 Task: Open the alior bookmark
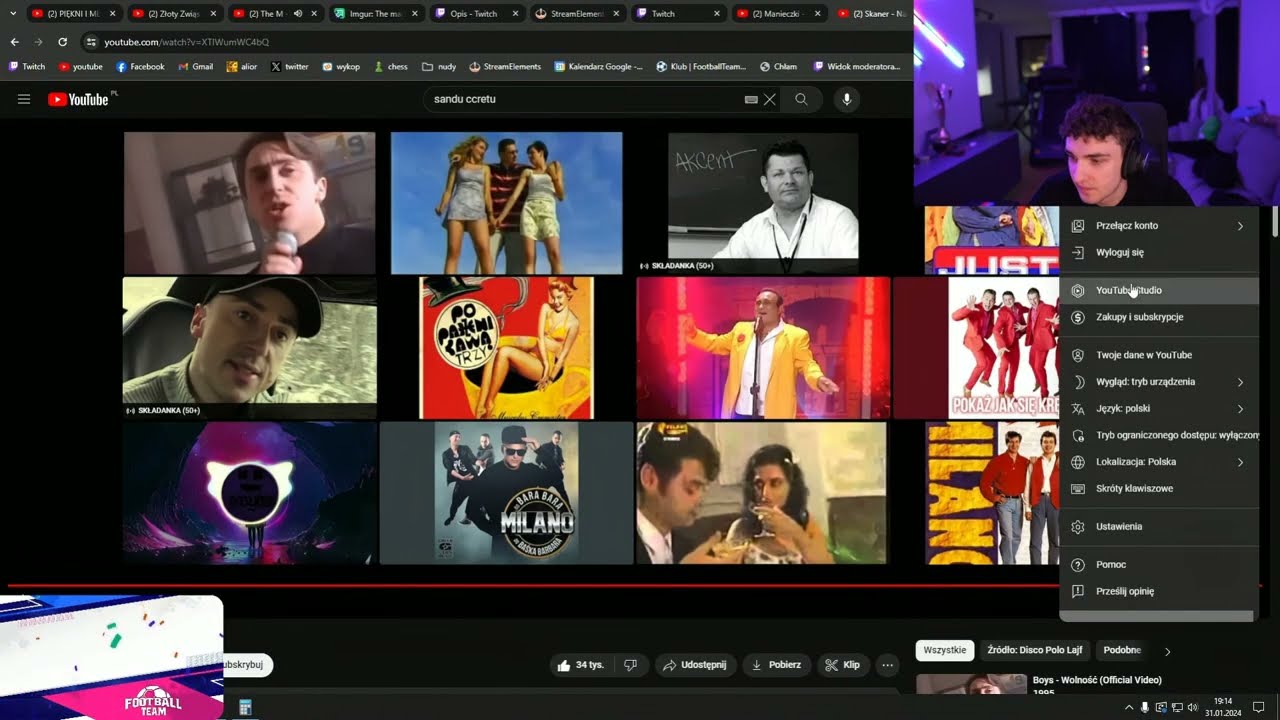point(242,67)
